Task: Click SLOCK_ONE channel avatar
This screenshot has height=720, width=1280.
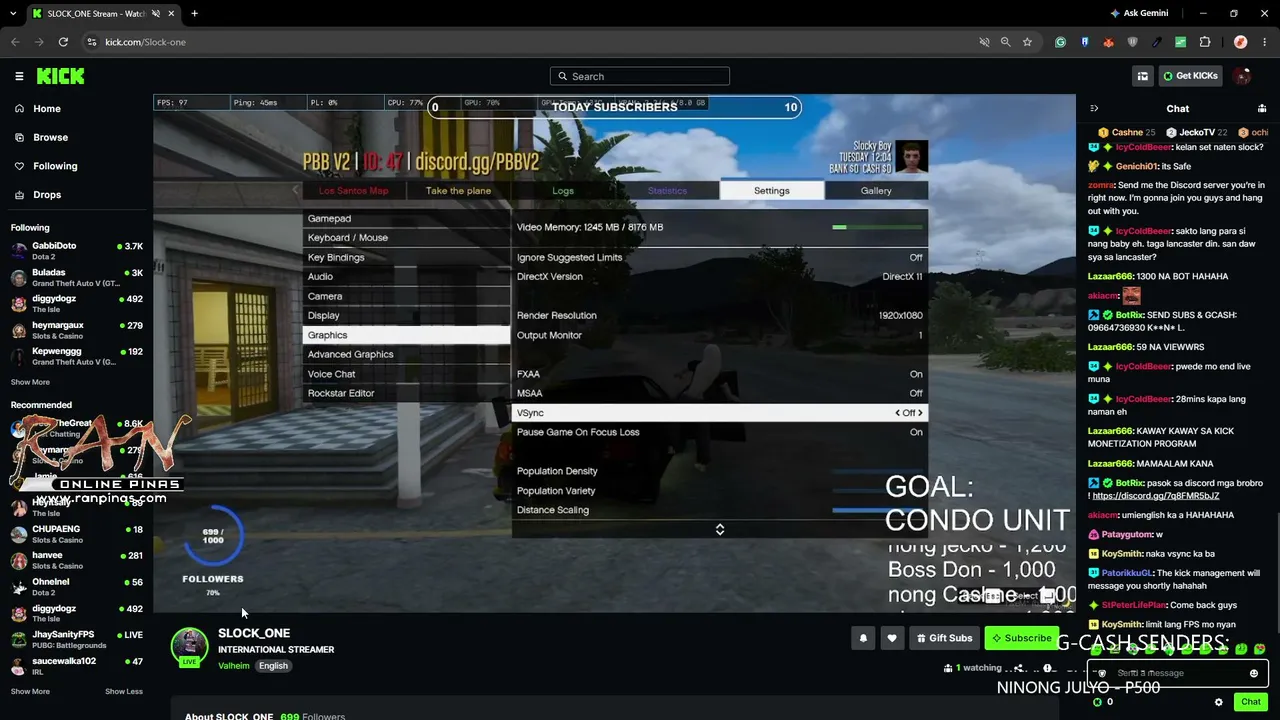Action: [189, 646]
